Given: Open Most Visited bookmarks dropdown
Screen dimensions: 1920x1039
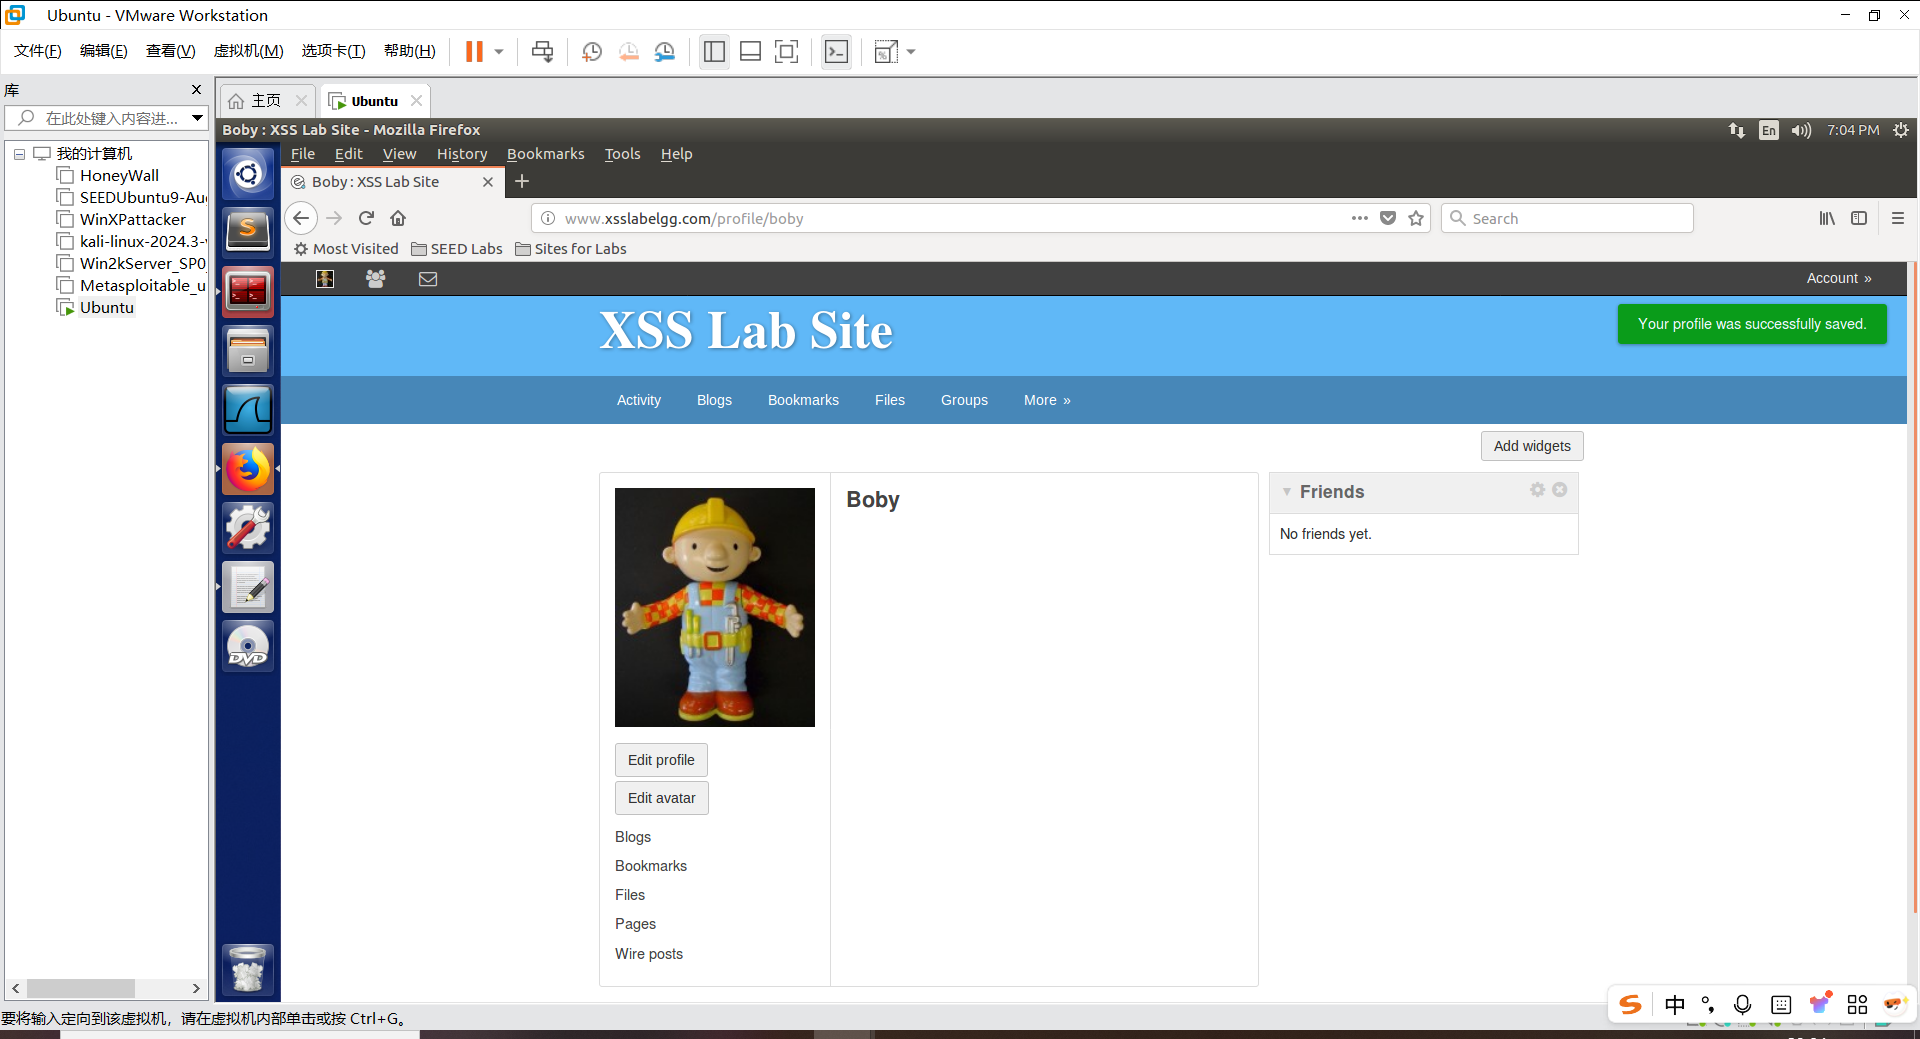Looking at the screenshot, I should [x=346, y=249].
